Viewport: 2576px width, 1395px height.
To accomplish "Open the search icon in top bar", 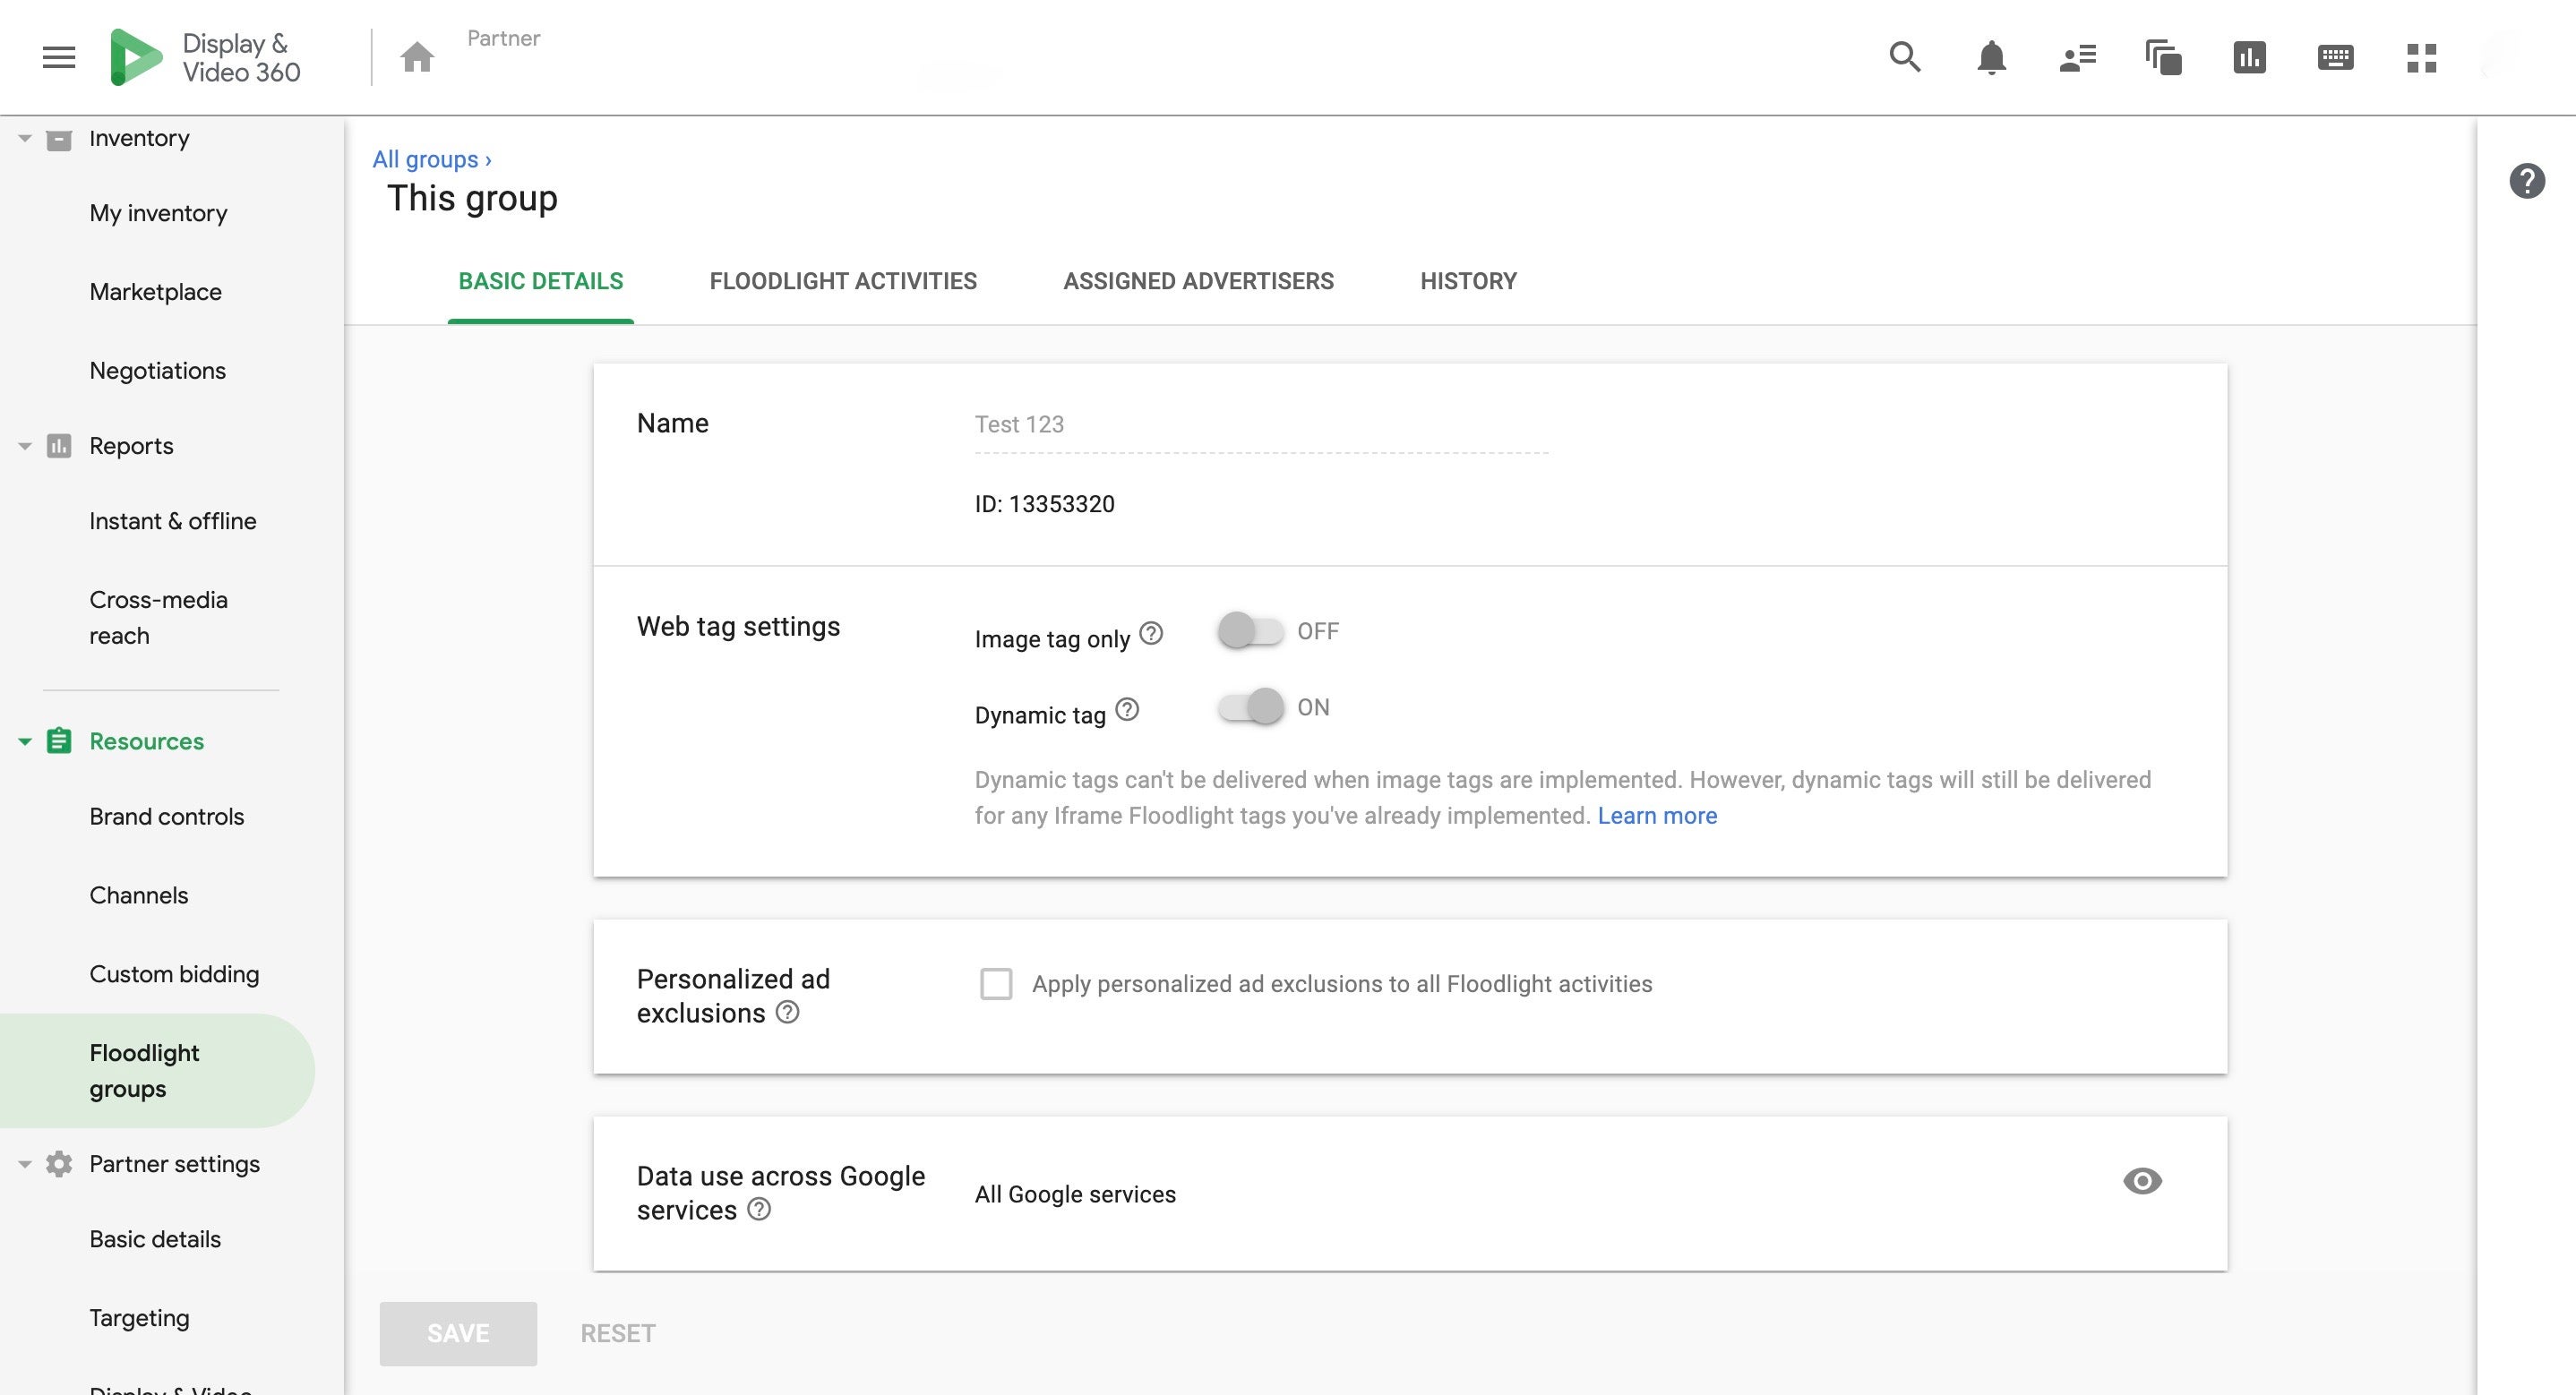I will click(x=1904, y=57).
